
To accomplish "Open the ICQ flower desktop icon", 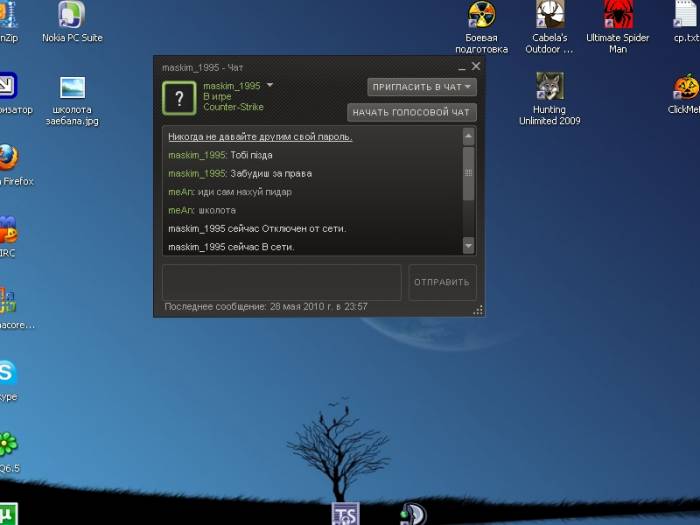I will click(7, 444).
